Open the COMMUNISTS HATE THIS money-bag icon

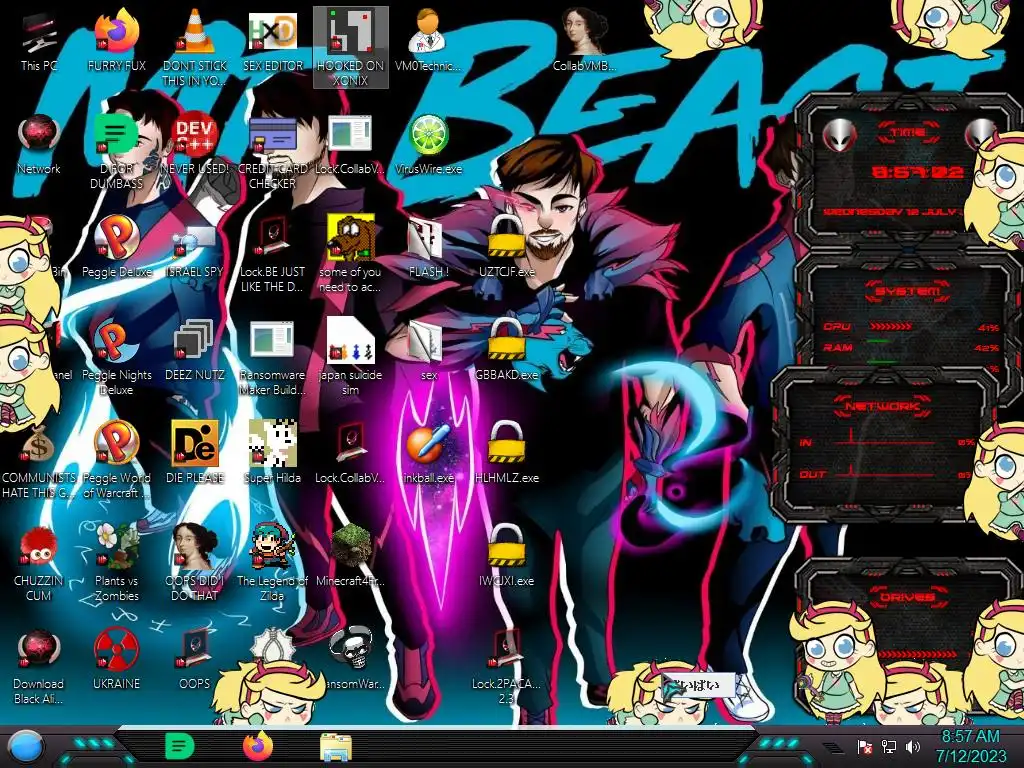[x=39, y=460]
